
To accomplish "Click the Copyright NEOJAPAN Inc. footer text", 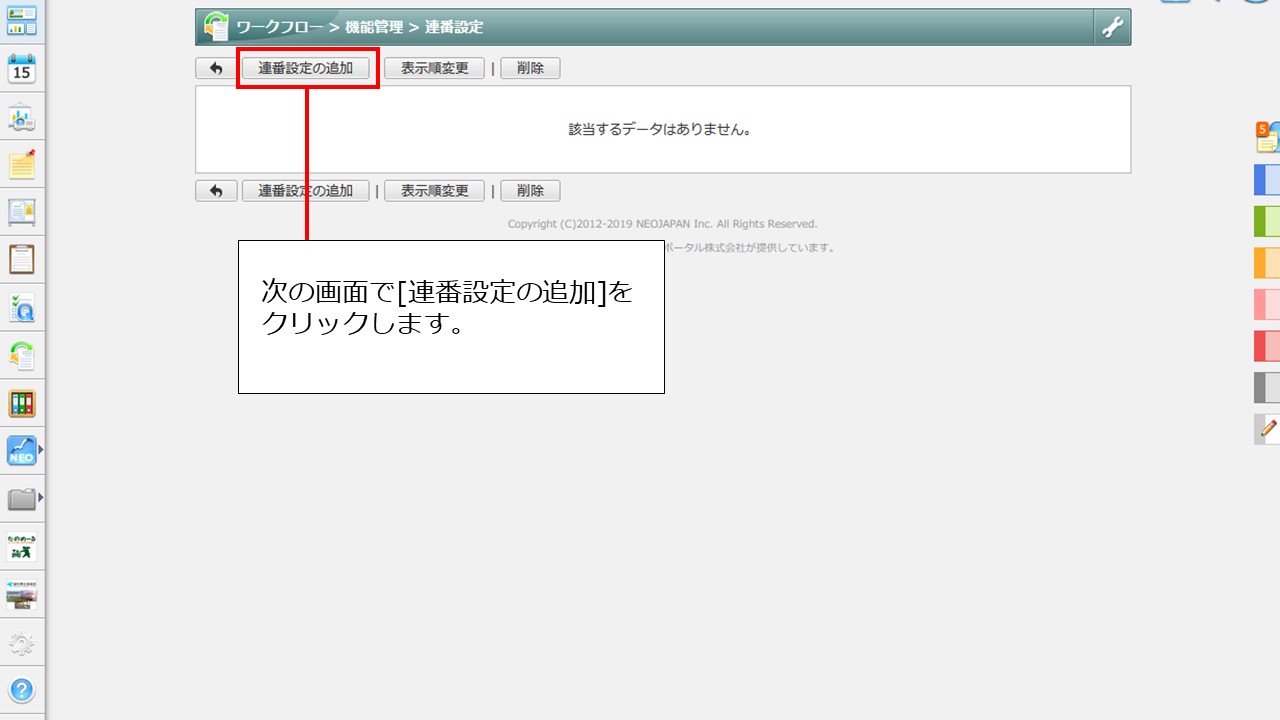I will (x=662, y=224).
